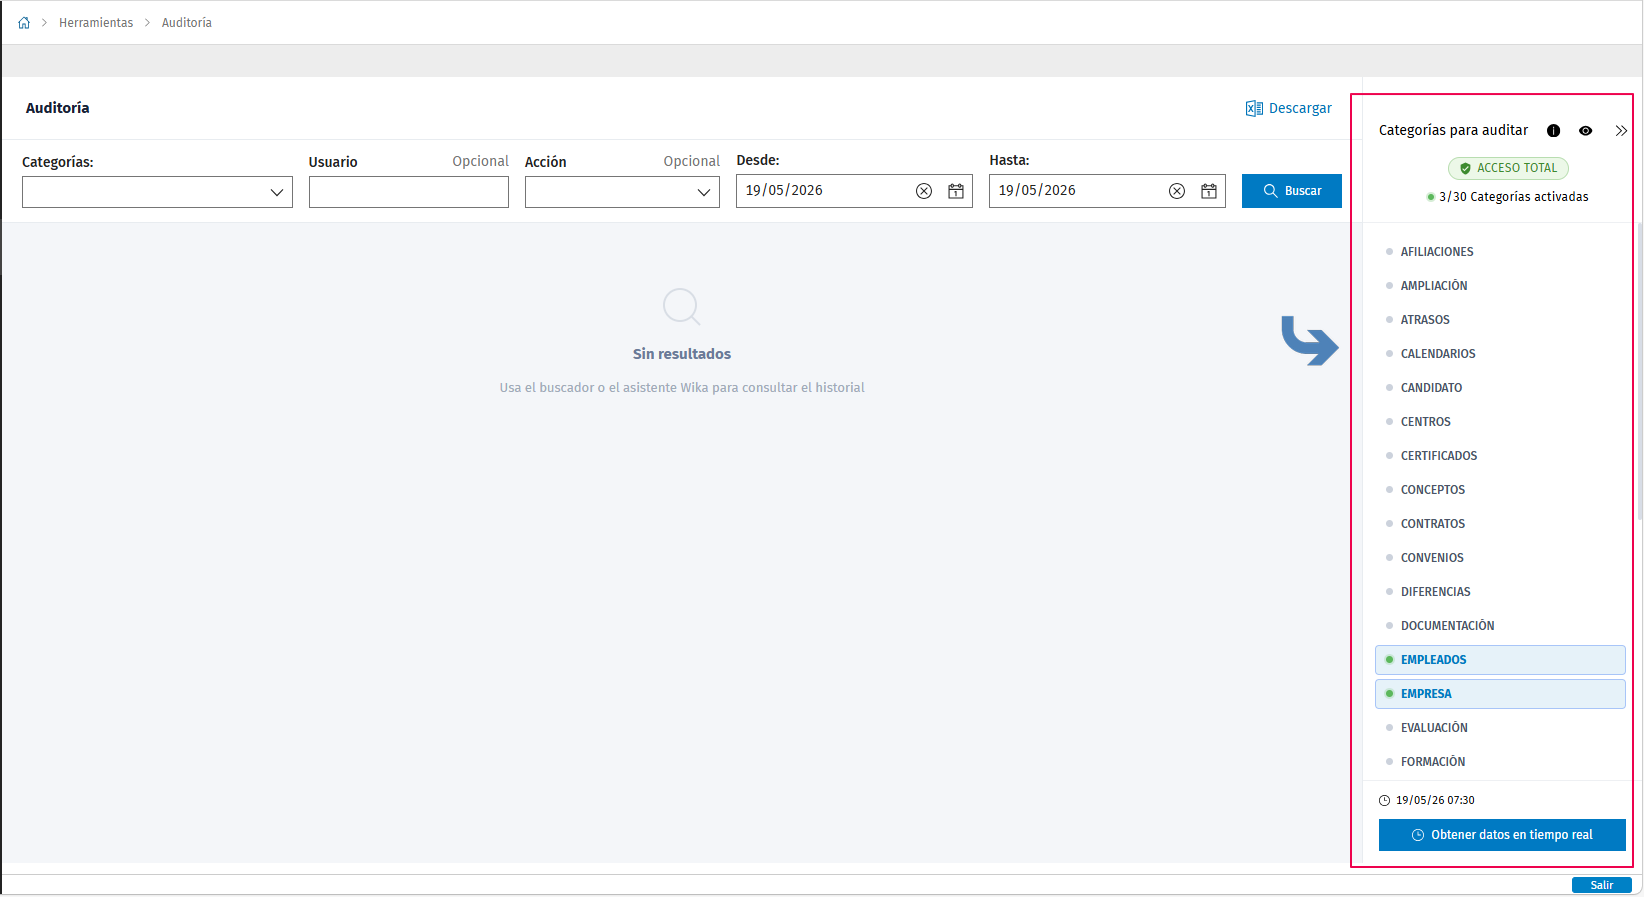
Task: Click the ACCESO TOTAL badge
Action: pyautogui.click(x=1508, y=168)
